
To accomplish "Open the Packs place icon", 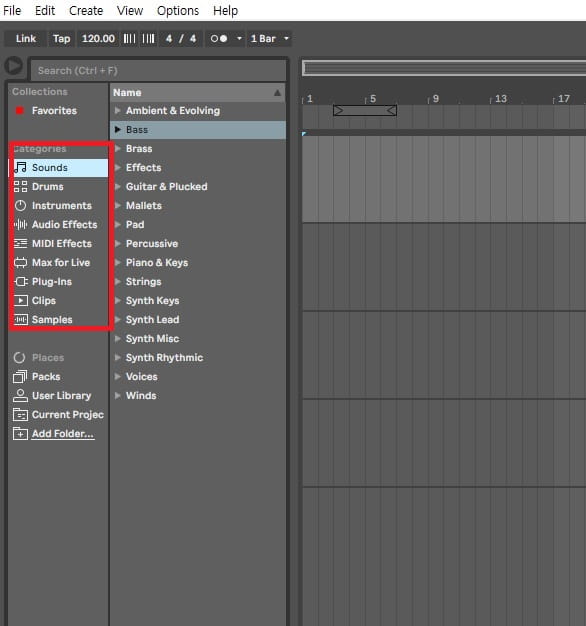I will click(x=20, y=376).
